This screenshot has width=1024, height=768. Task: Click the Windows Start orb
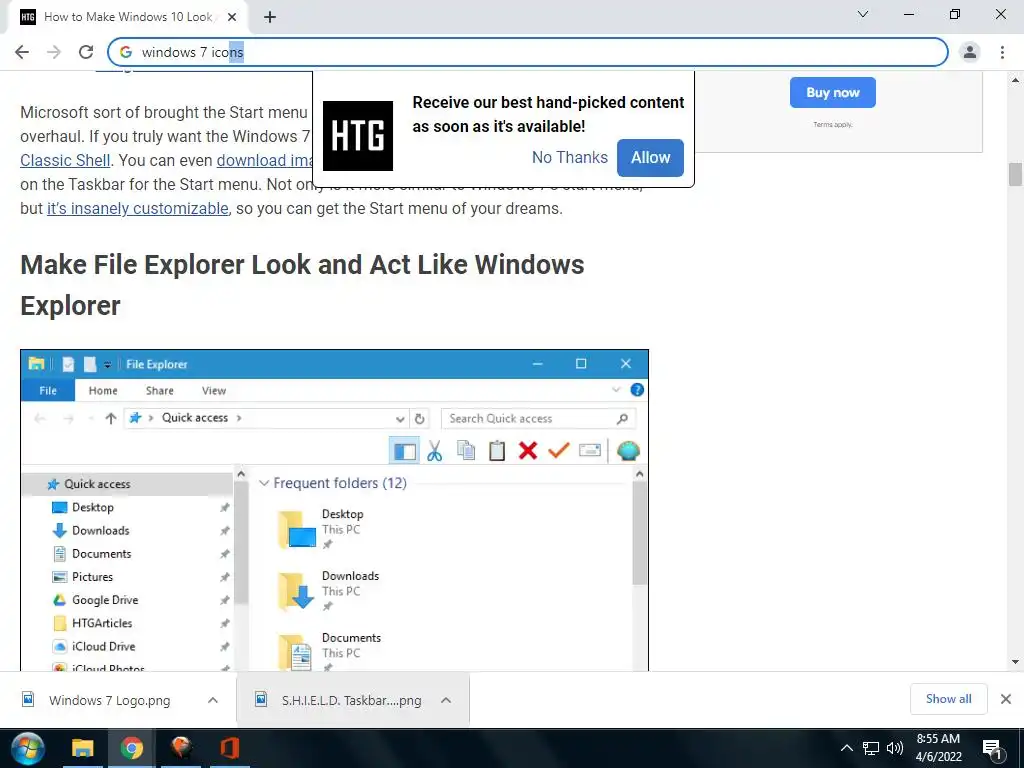click(27, 748)
